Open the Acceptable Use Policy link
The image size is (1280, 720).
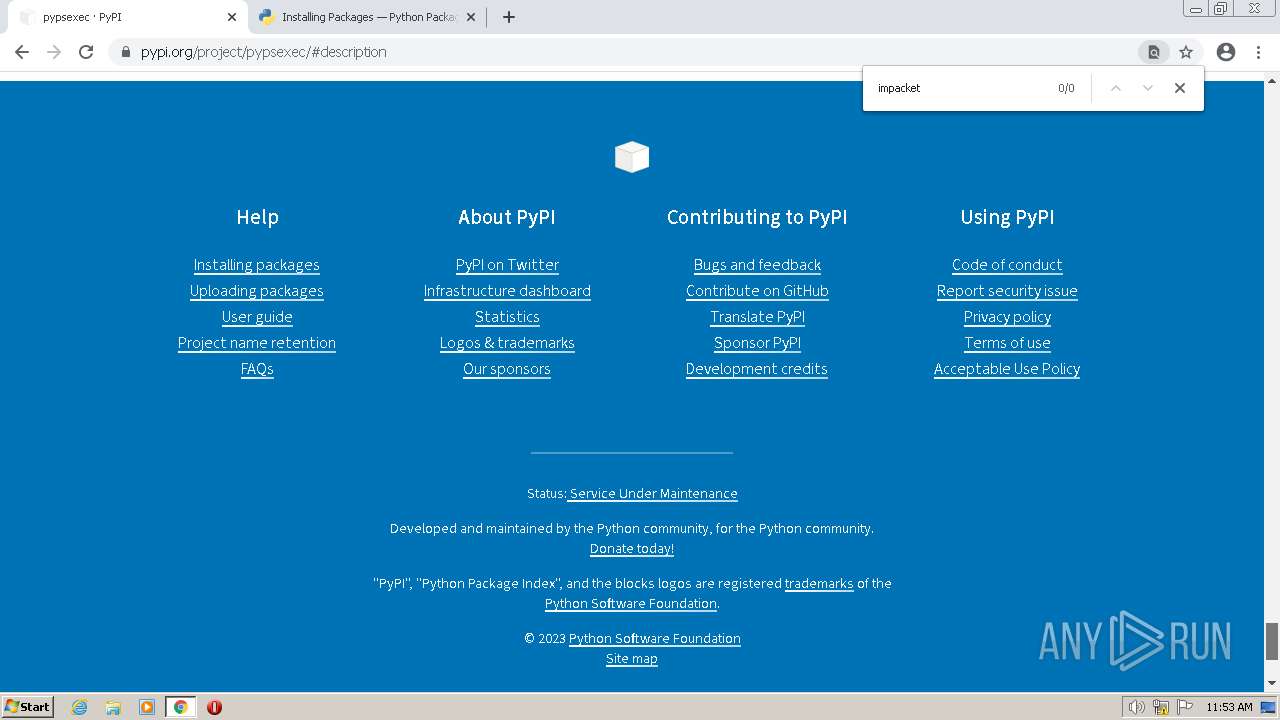pyautogui.click(x=1007, y=369)
